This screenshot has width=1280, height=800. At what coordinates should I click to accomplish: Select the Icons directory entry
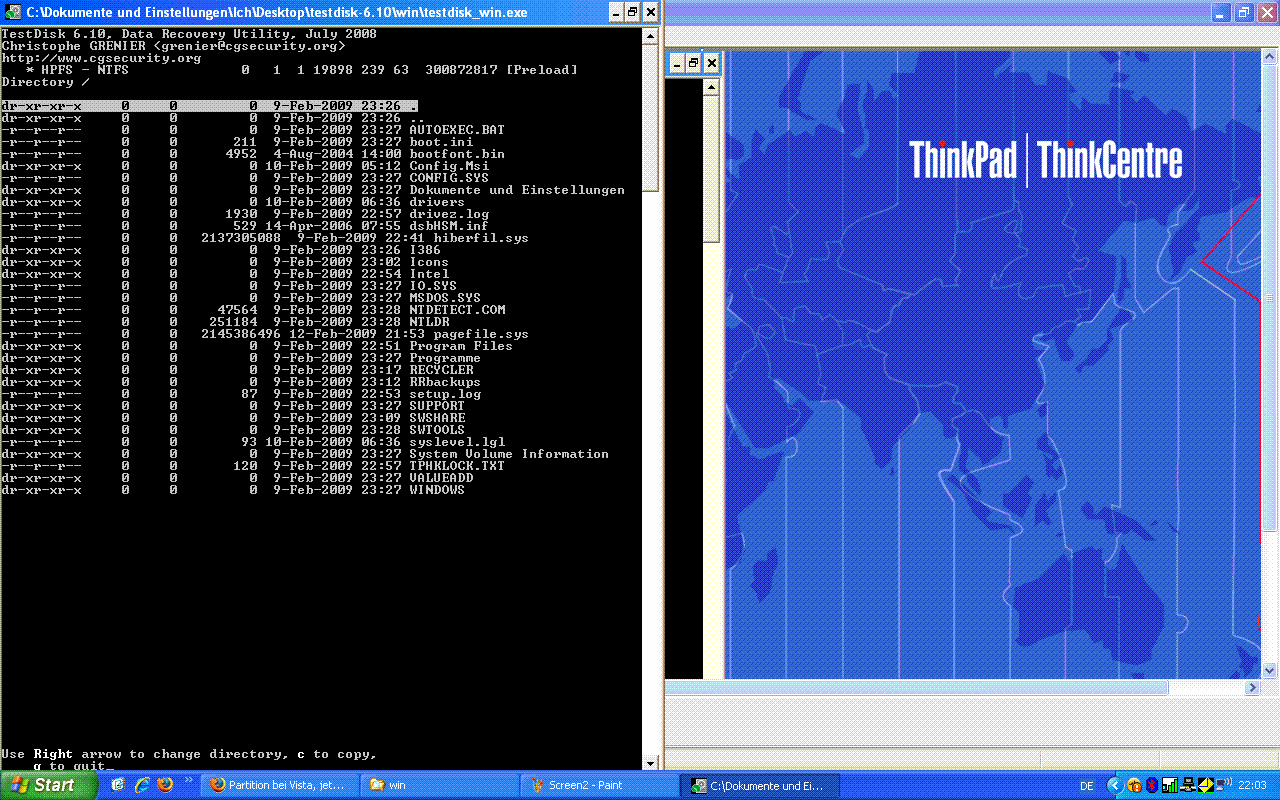coord(225,262)
